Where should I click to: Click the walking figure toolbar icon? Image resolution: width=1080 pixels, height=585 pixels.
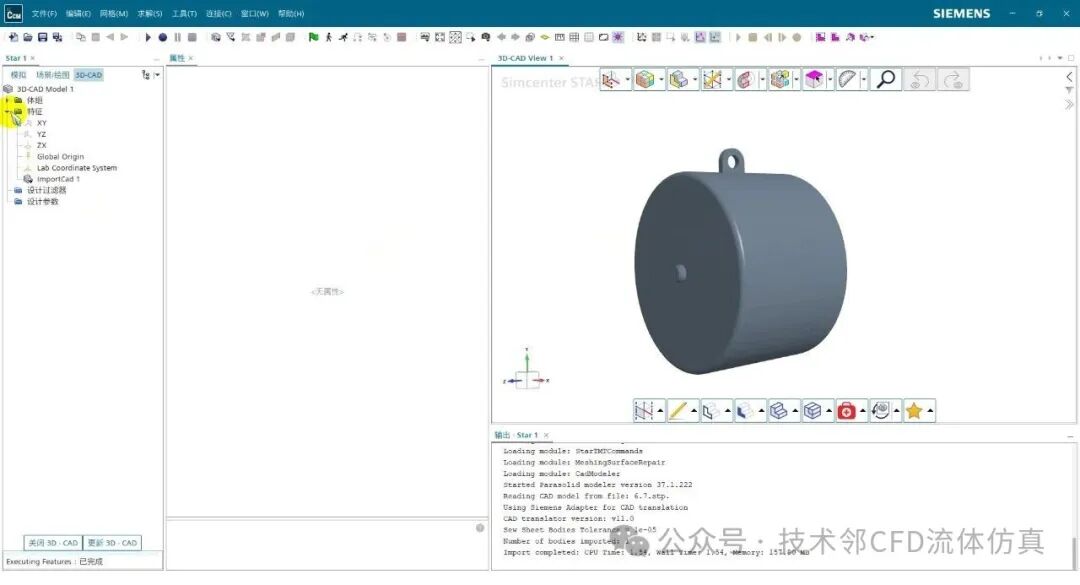(x=329, y=37)
